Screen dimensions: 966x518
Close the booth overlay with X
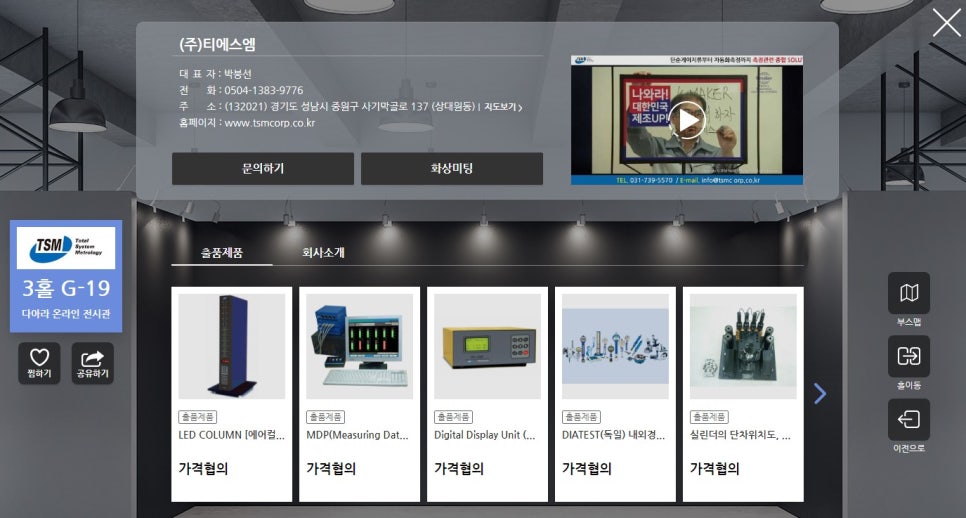pos(946,23)
